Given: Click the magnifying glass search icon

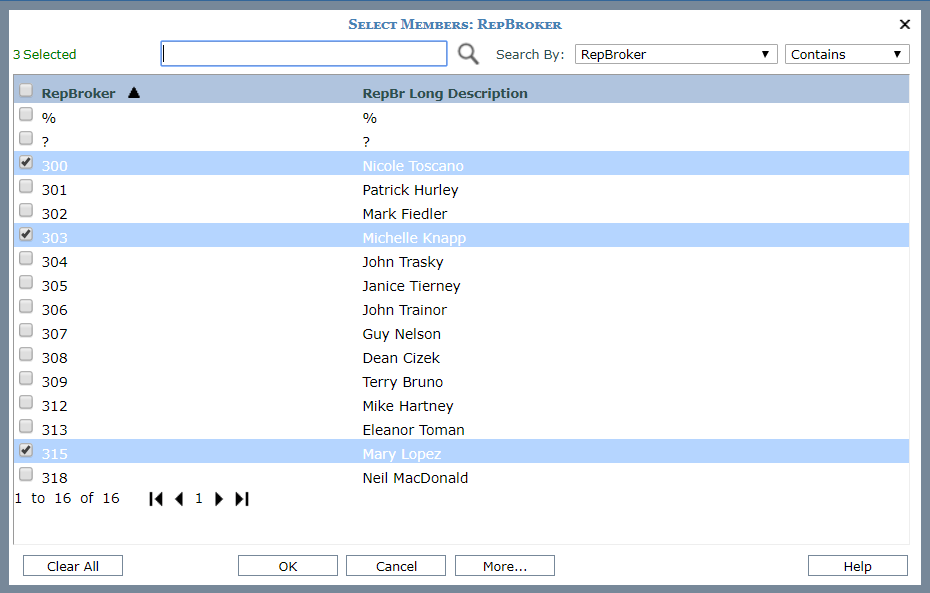Looking at the screenshot, I should (468, 54).
